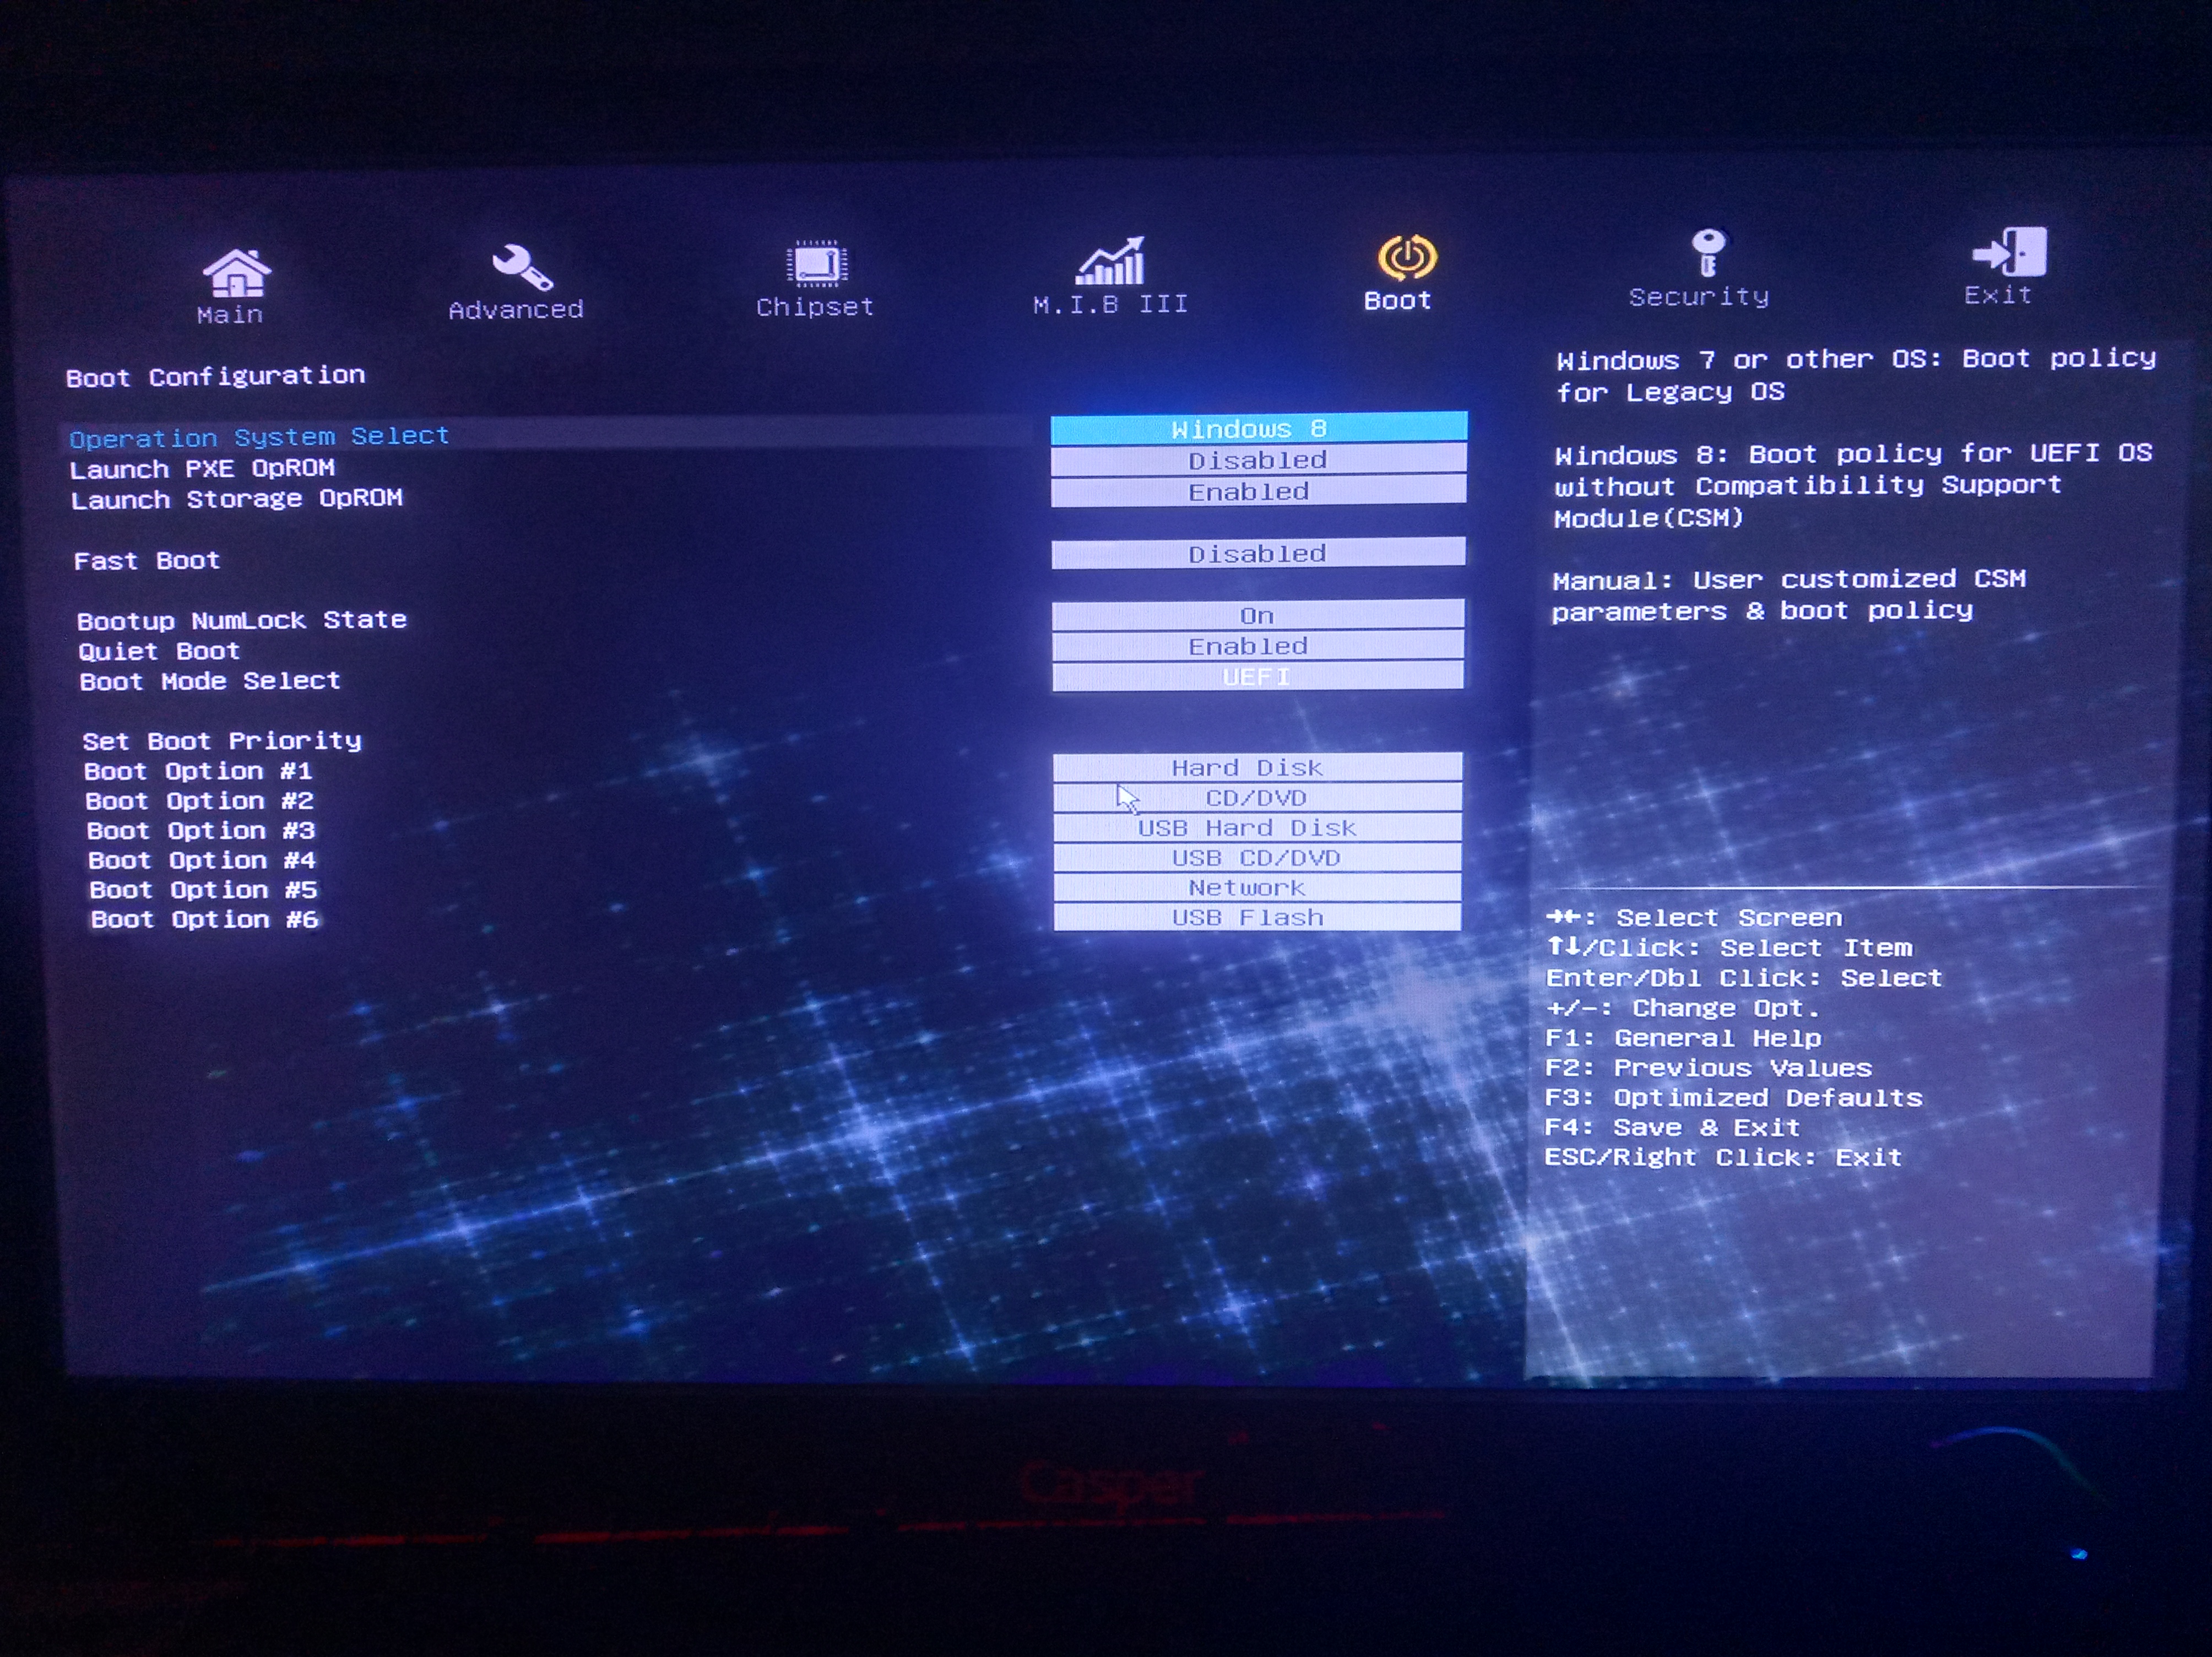Click the Main house icon
The height and width of the screenshot is (1657, 2212).
point(236,273)
